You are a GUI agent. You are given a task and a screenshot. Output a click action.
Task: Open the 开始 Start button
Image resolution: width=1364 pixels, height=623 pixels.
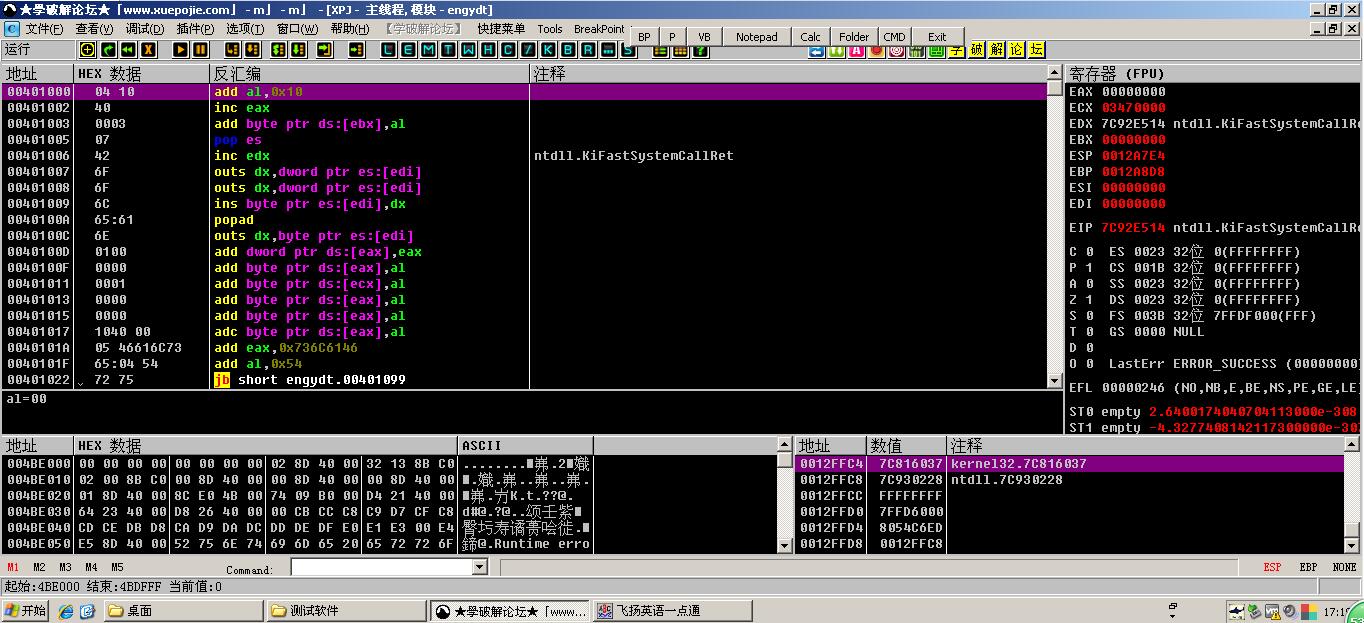[x=26, y=610]
